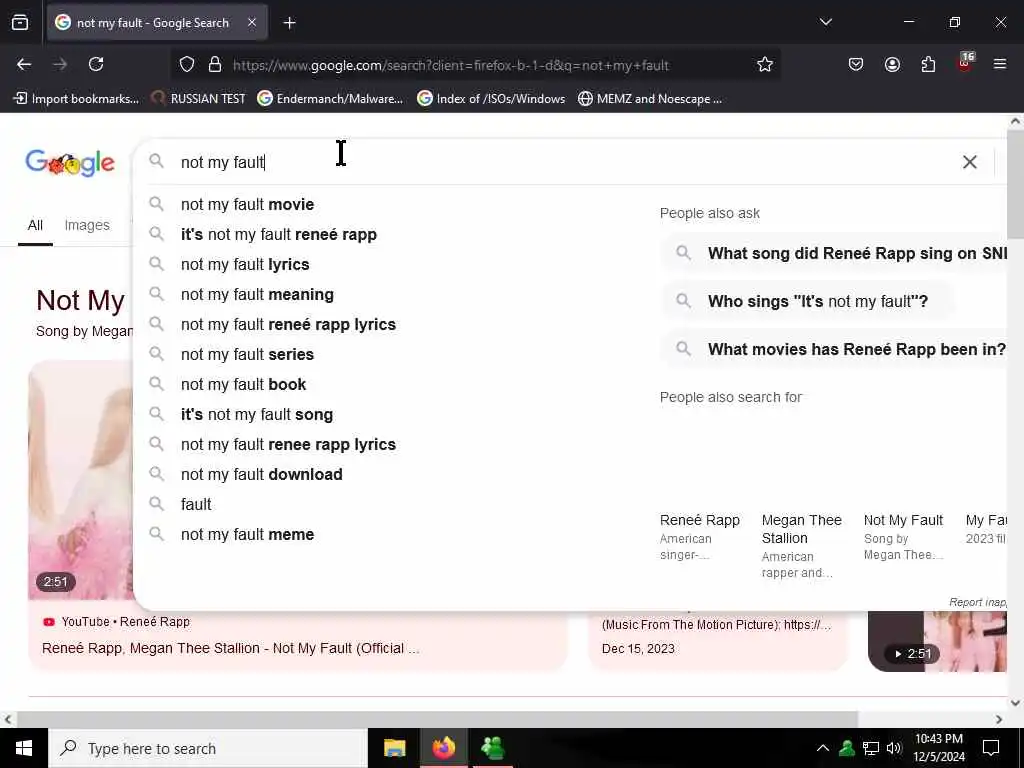Click the Firefox taskbar icon
The image size is (1024, 768).
pyautogui.click(x=443, y=748)
